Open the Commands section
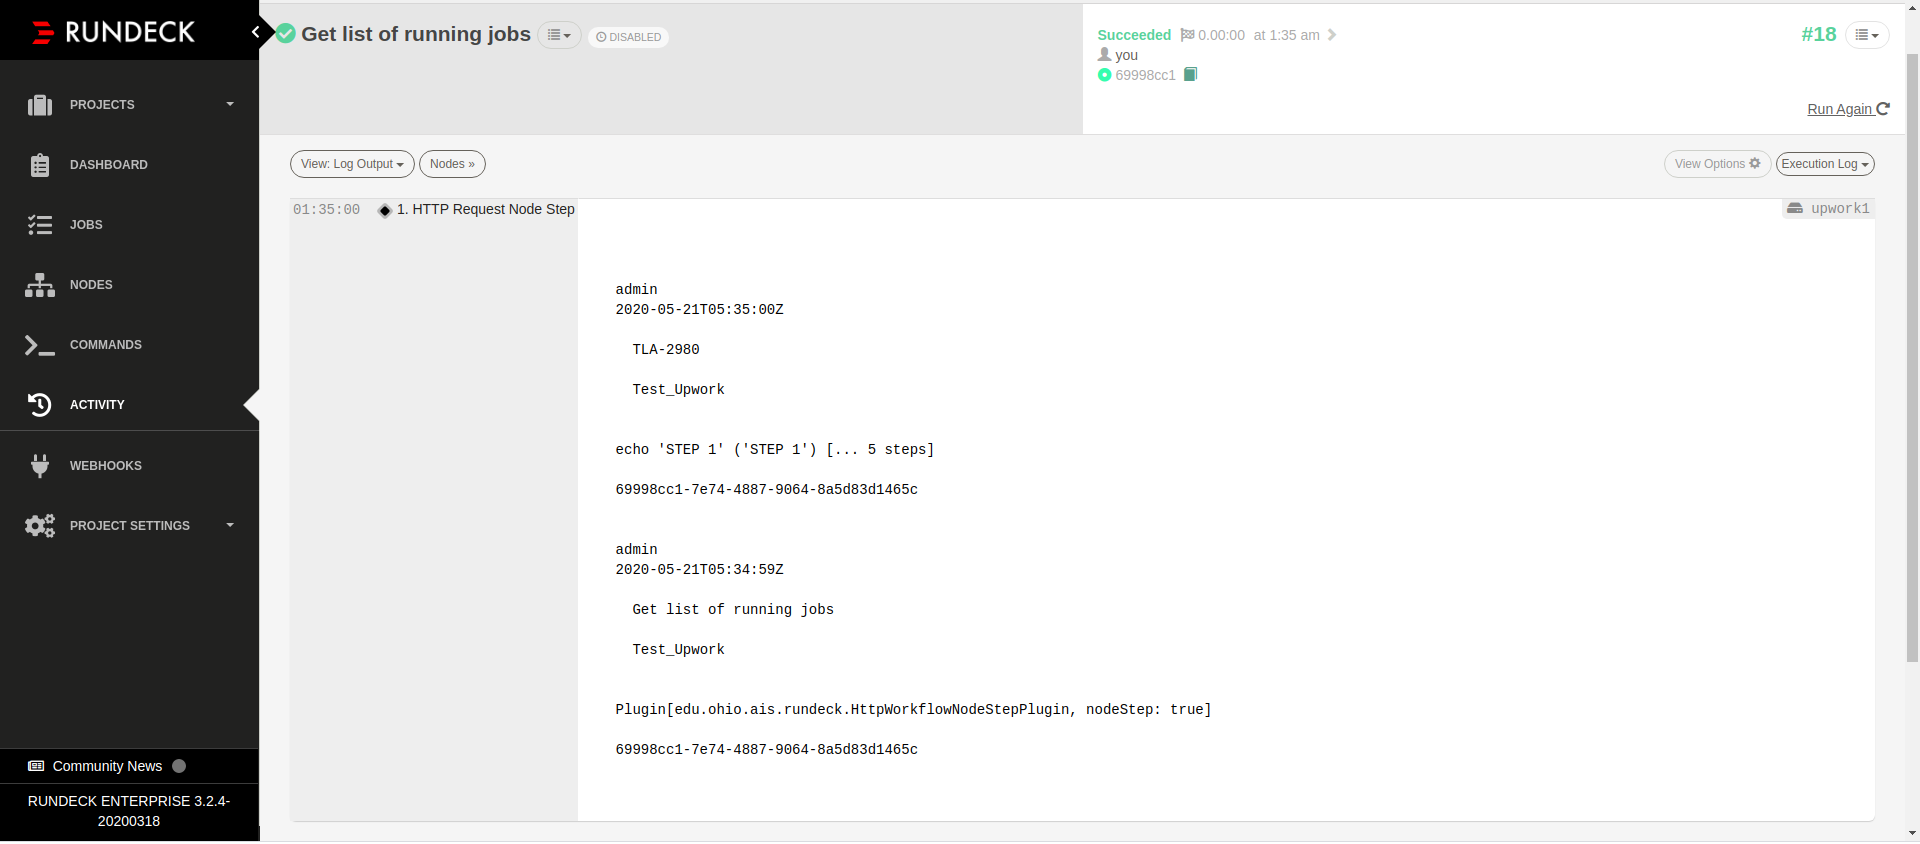1920x844 pixels. (106, 345)
